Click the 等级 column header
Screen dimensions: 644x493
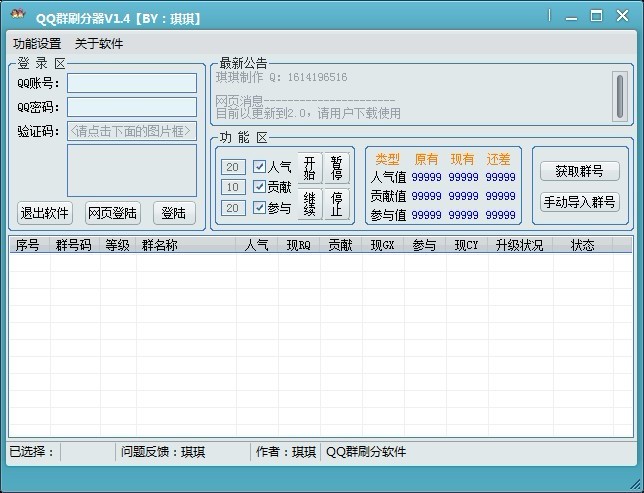click(117, 245)
